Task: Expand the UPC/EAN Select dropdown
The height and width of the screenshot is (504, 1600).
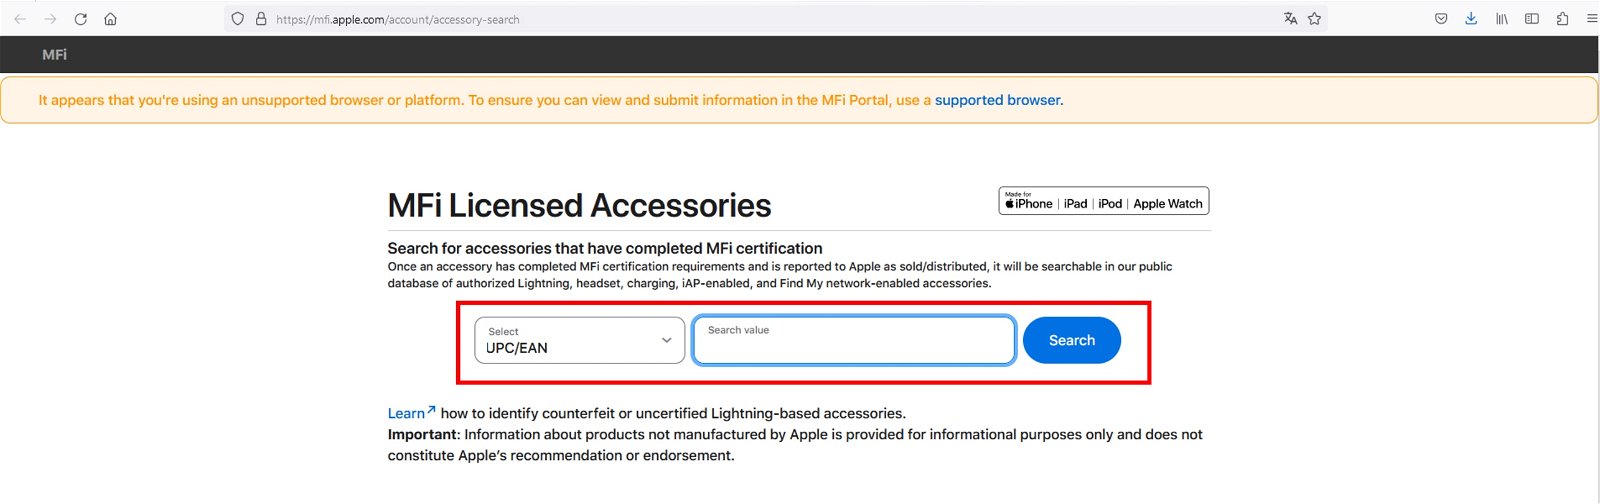Action: tap(580, 340)
